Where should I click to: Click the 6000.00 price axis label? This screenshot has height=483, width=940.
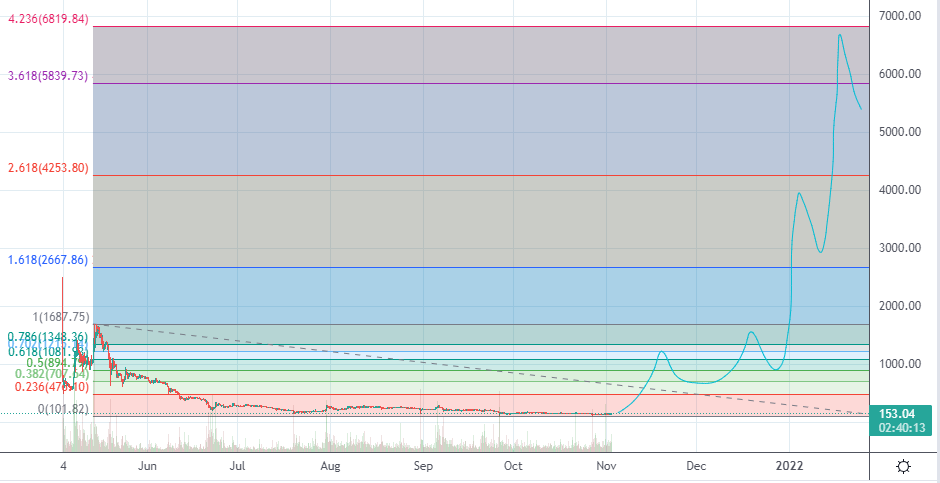900,74
